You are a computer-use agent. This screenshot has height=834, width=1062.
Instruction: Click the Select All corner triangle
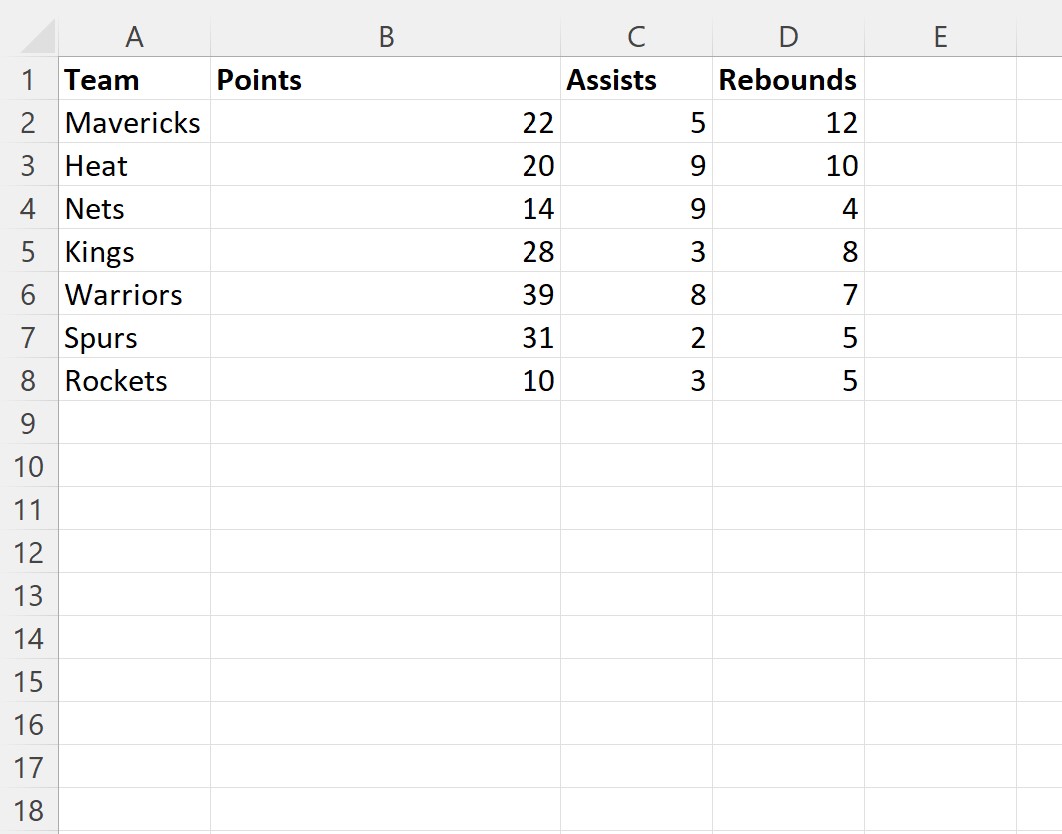pos(37,37)
